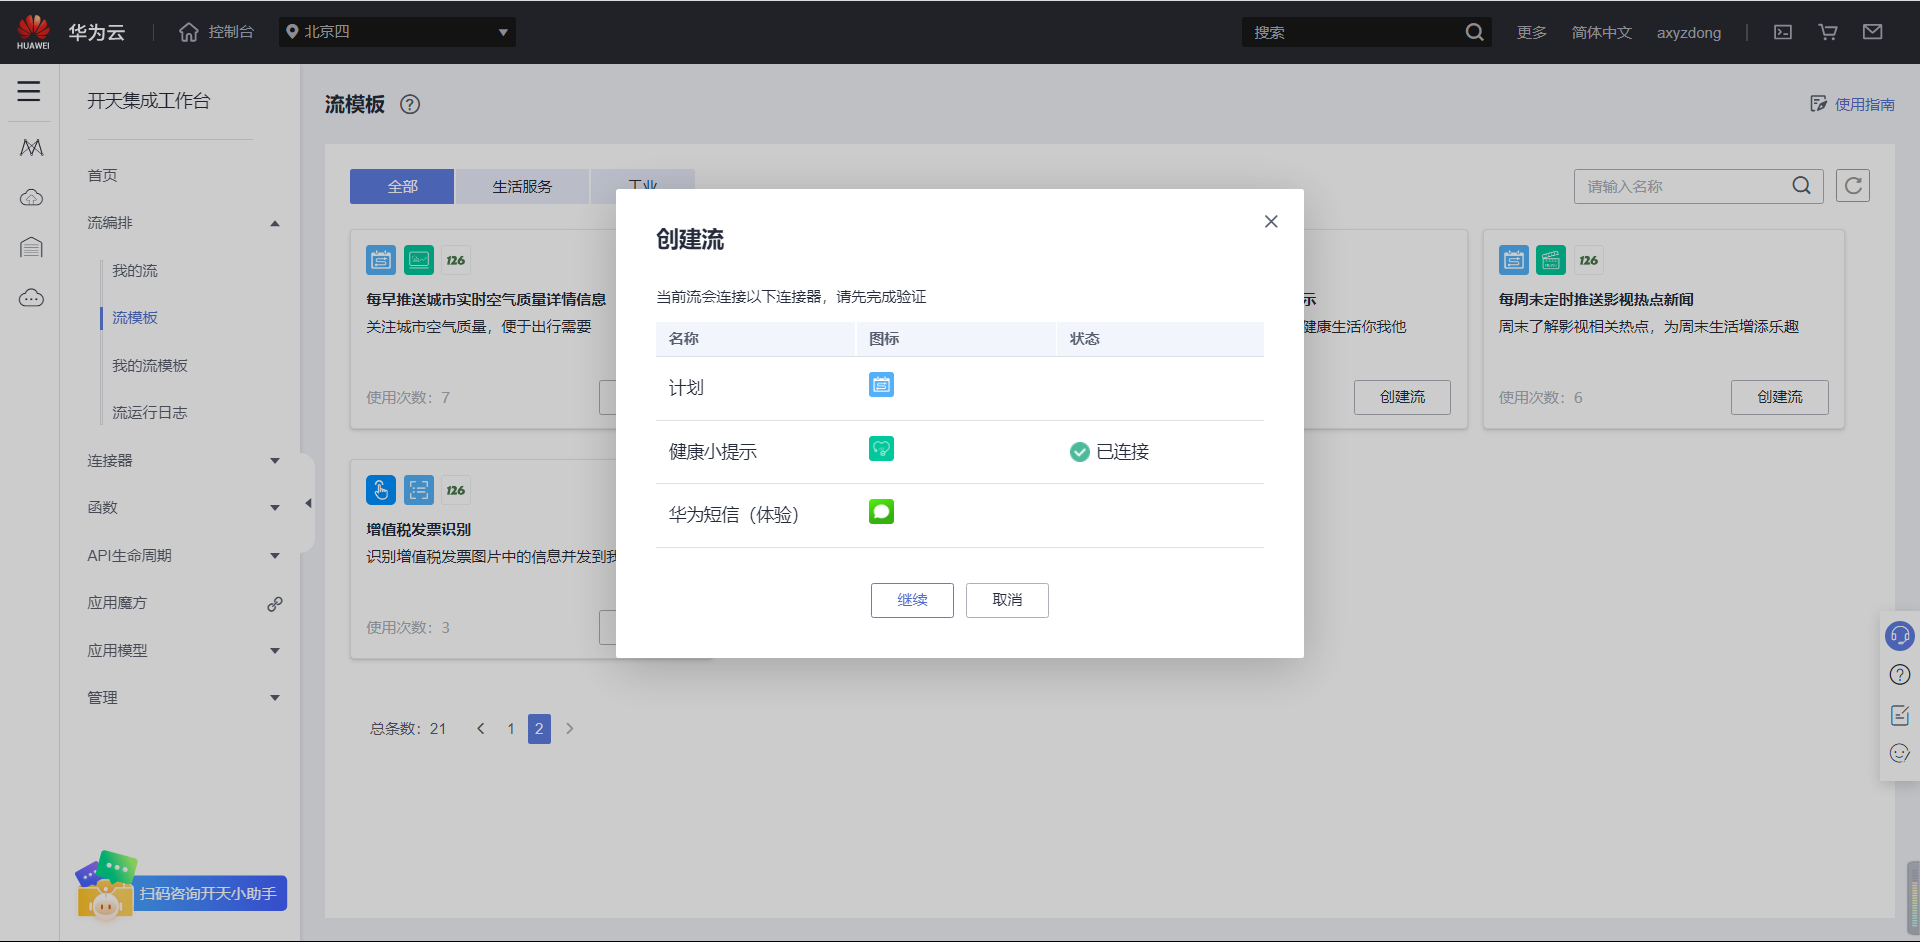
Task: Click the 华为短信 connector icon
Action: click(881, 512)
